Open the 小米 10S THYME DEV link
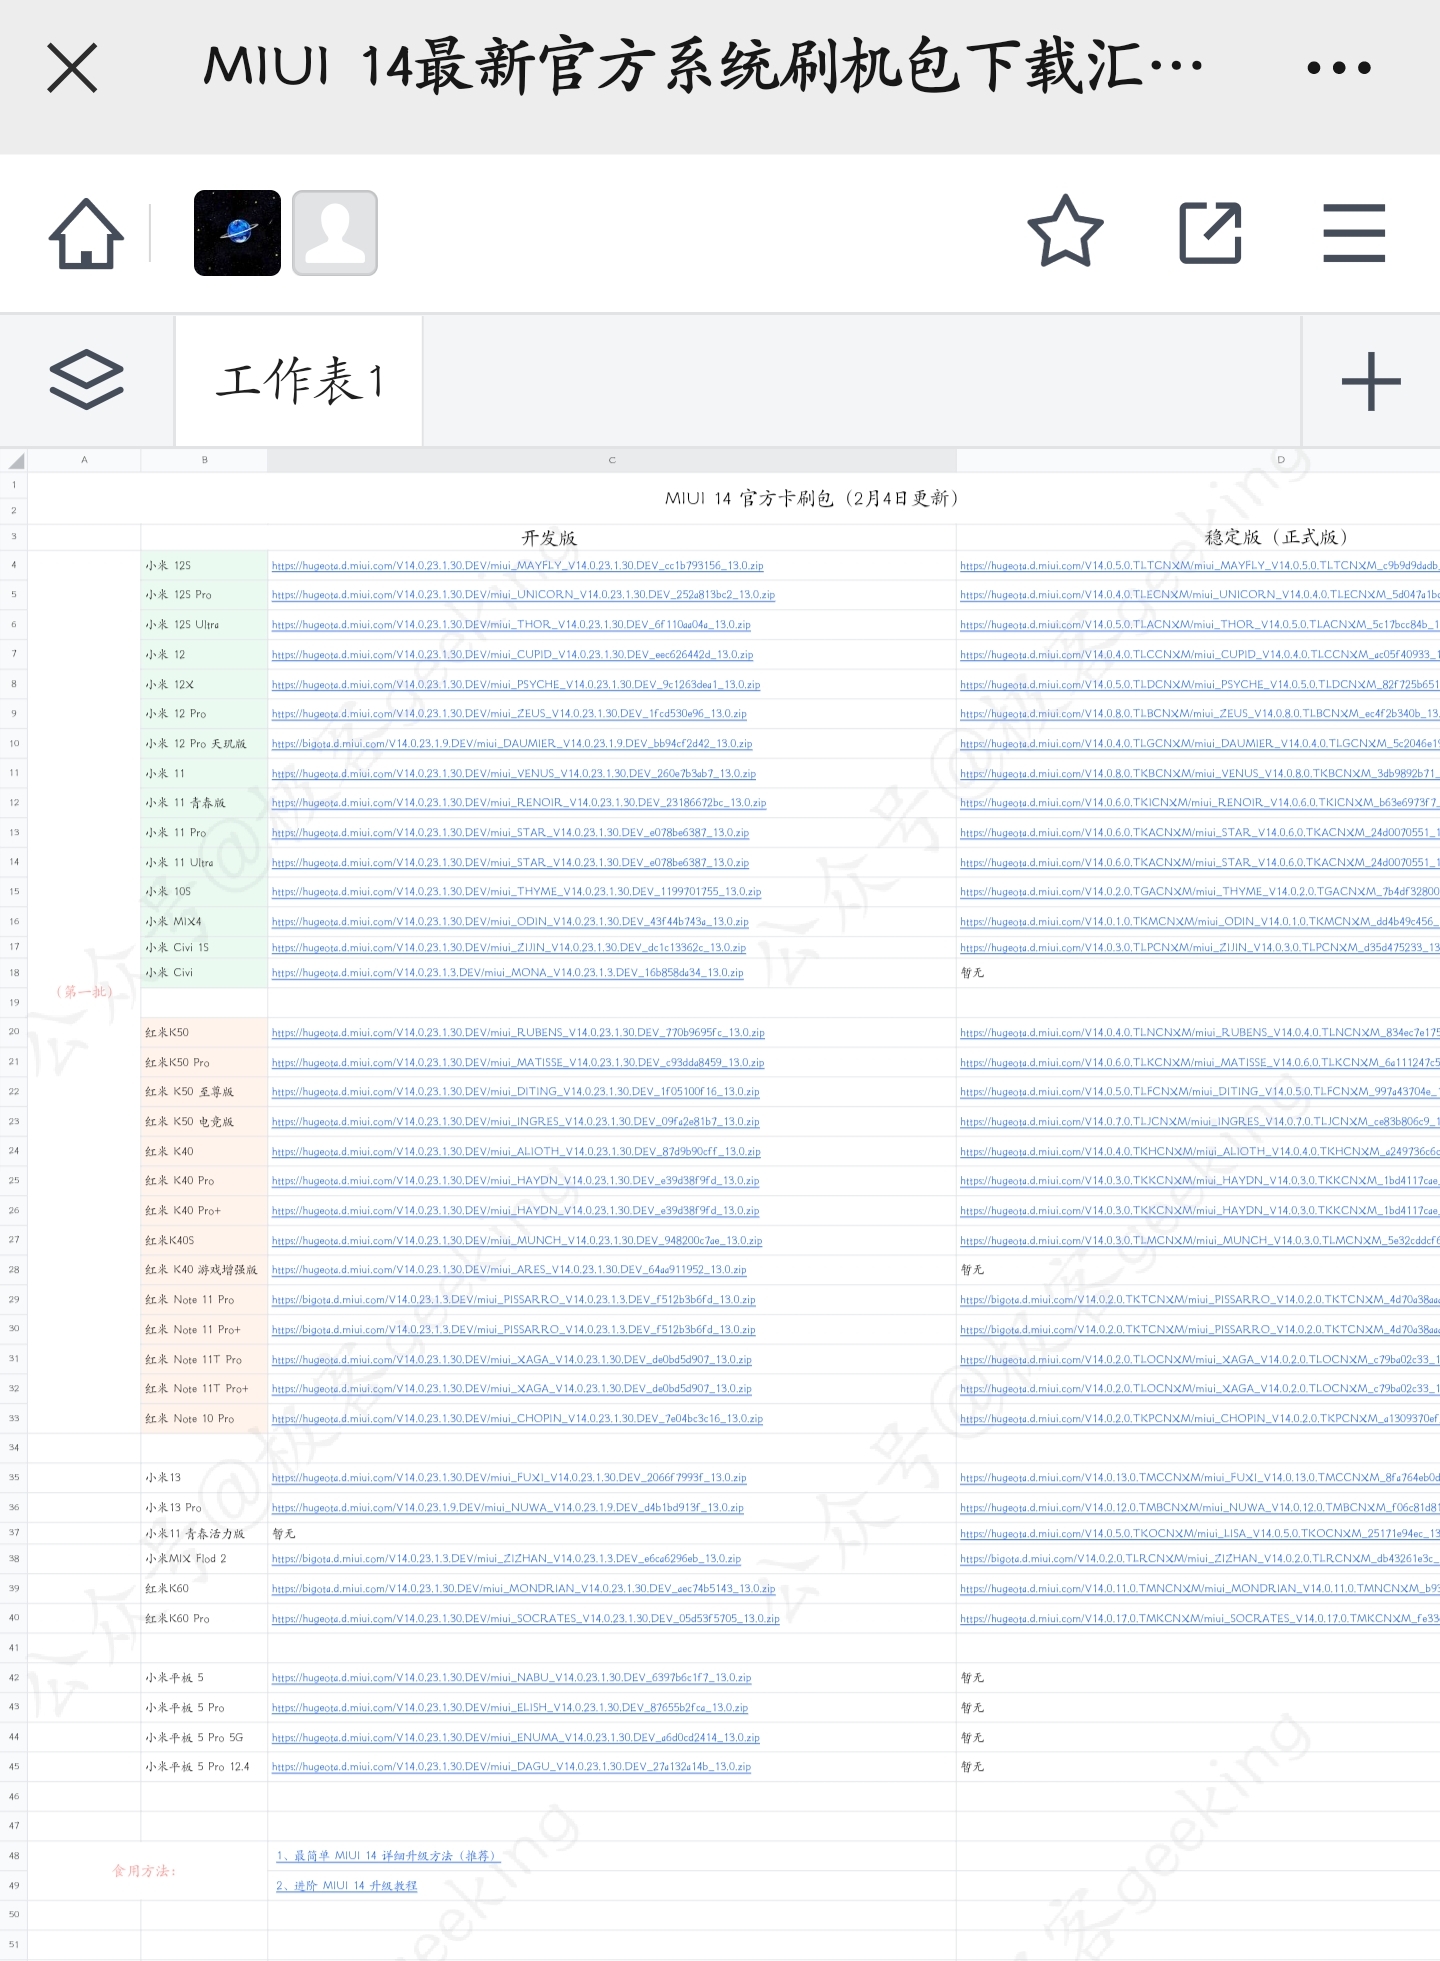This screenshot has height=1961, width=1440. pyautogui.click(x=516, y=892)
